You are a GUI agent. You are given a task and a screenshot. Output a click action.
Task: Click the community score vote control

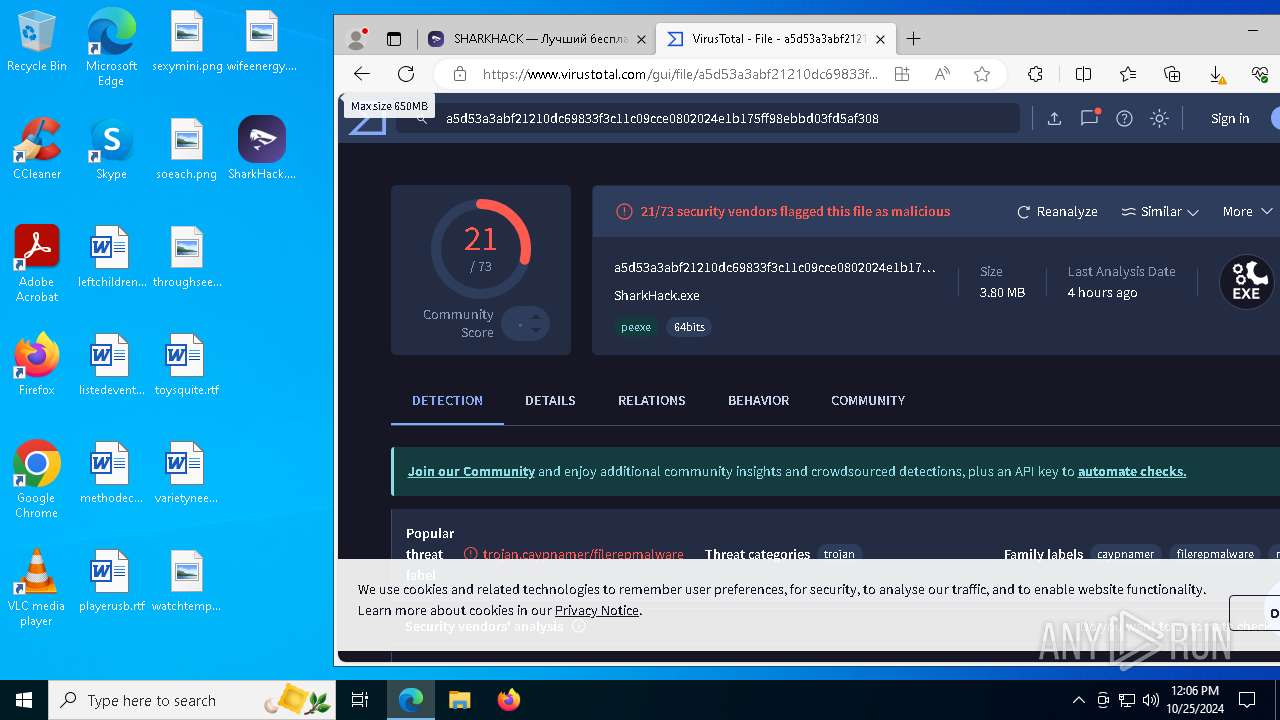pyautogui.click(x=526, y=323)
